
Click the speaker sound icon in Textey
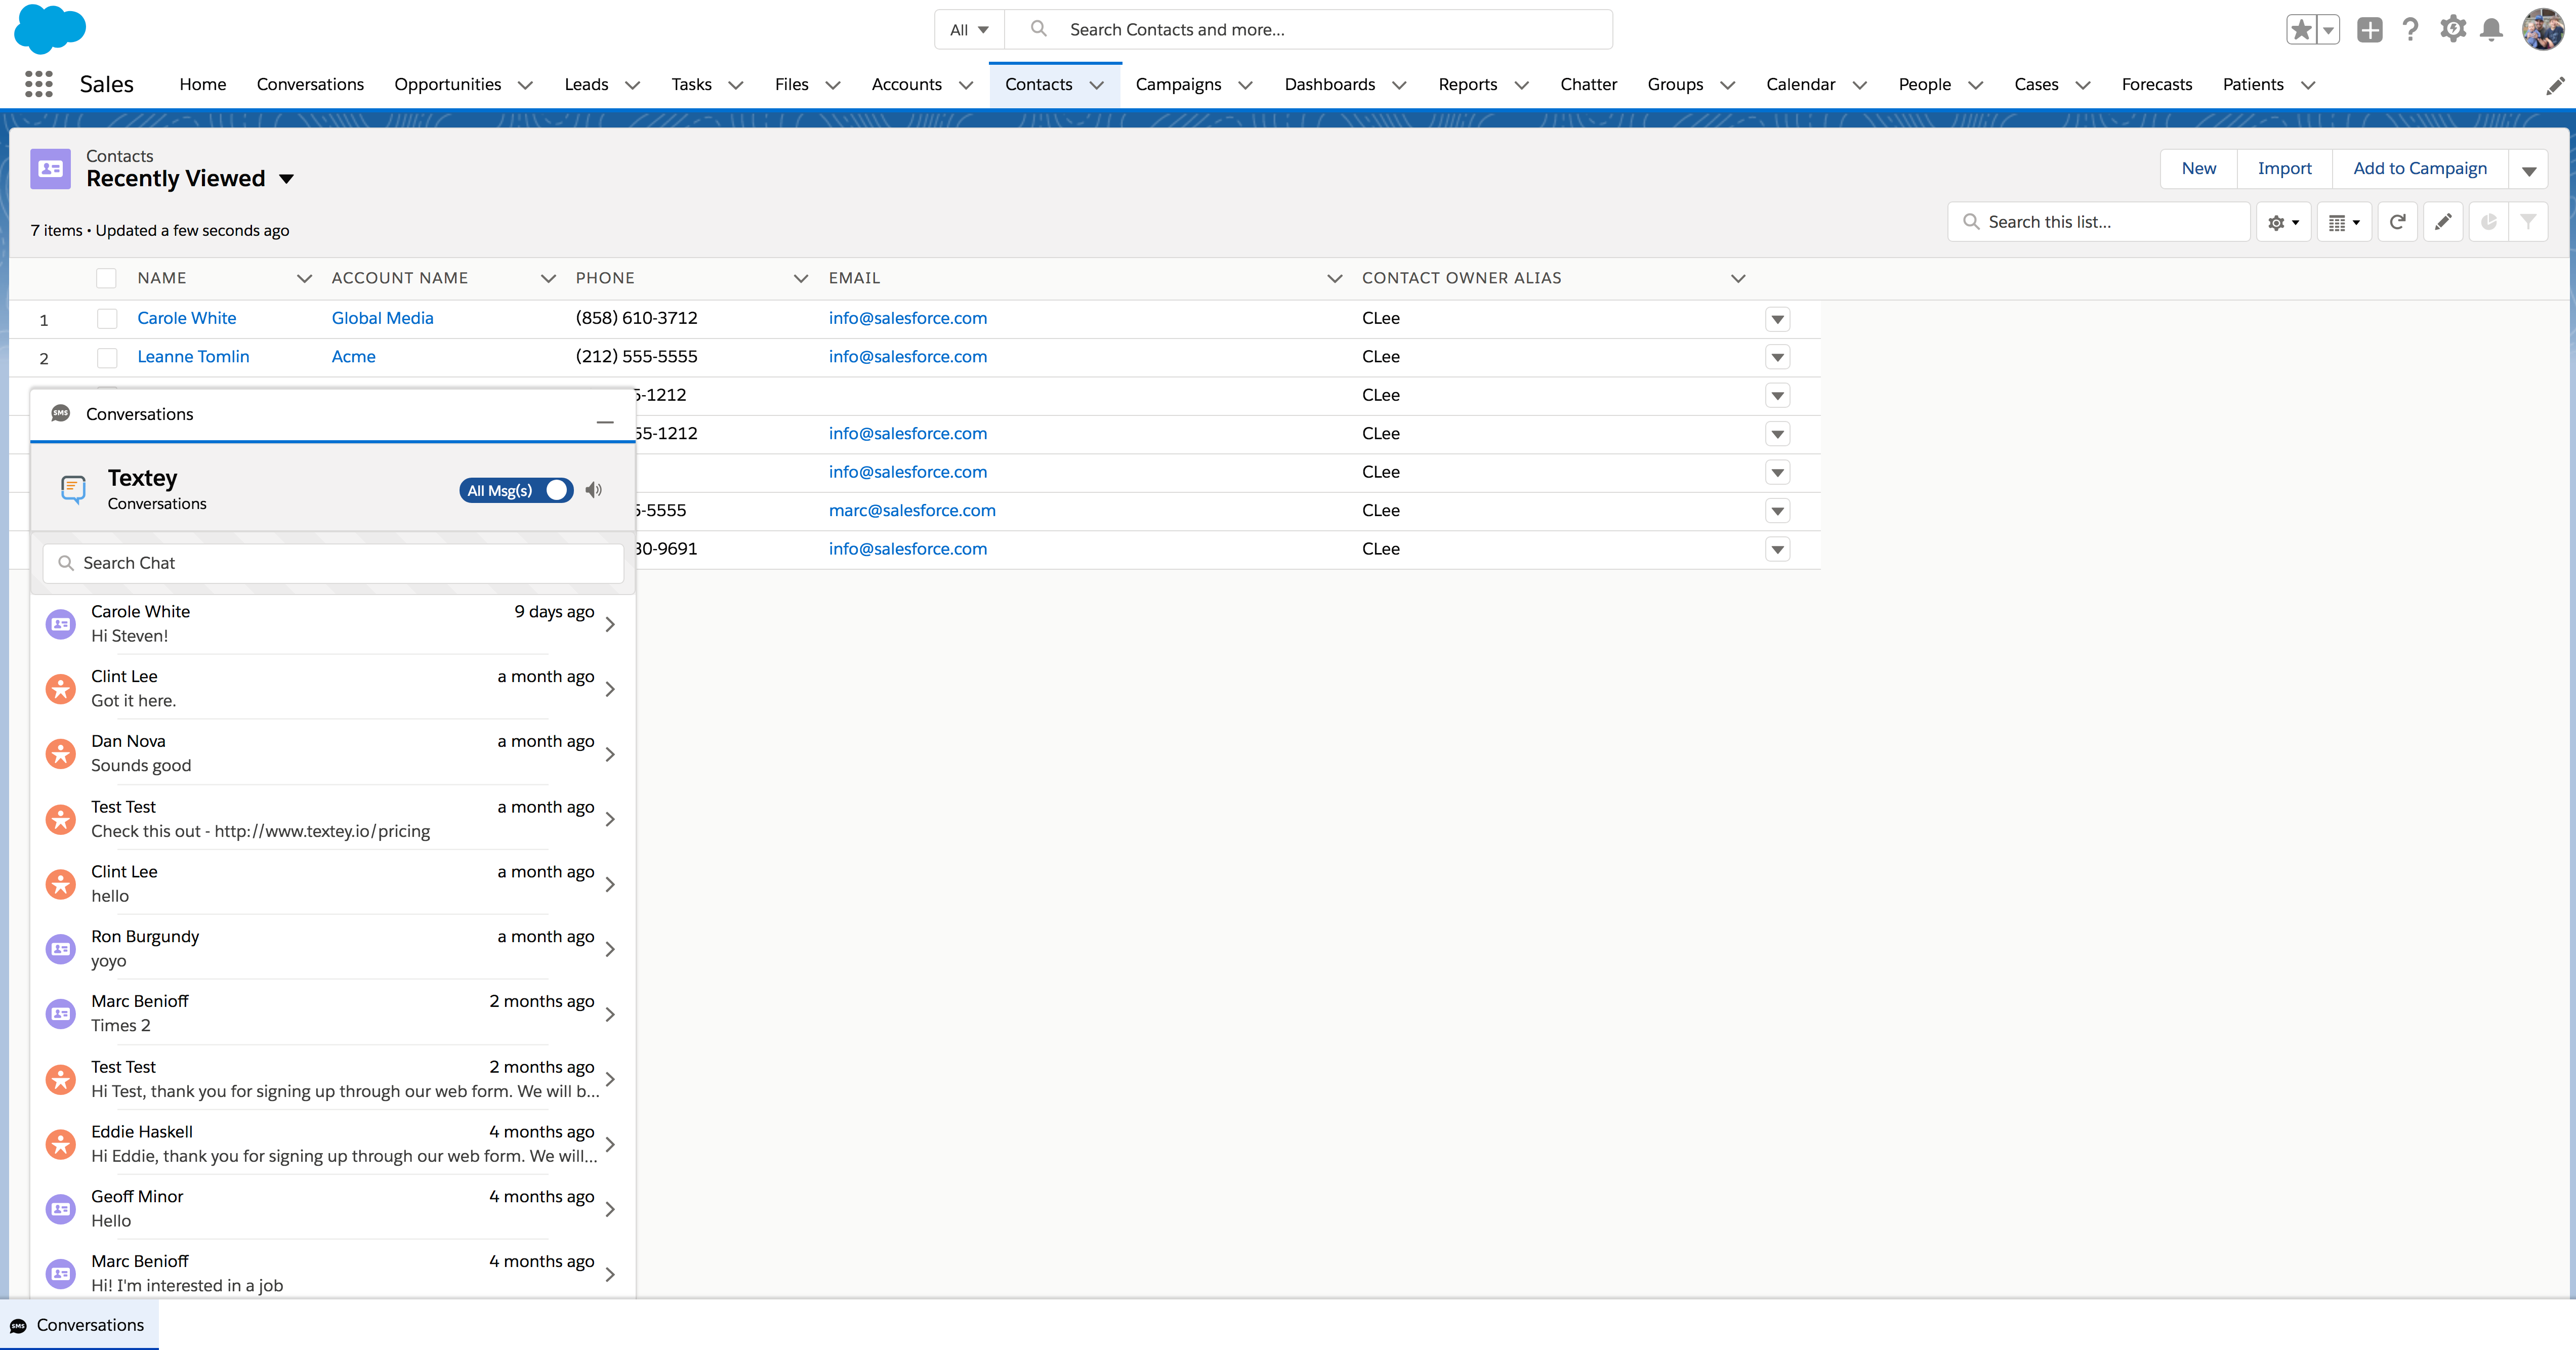tap(594, 490)
